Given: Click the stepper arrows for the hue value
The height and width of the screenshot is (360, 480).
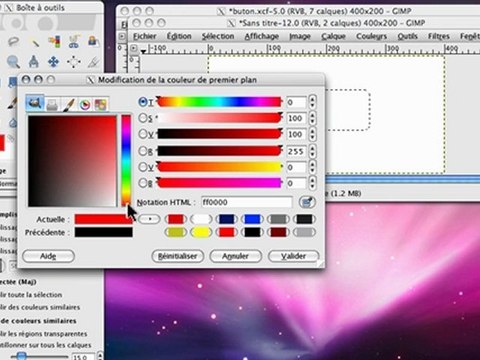Looking at the screenshot, I should tap(312, 102).
